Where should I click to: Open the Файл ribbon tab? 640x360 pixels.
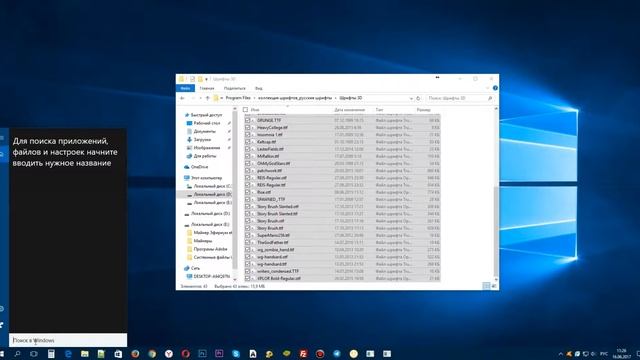tap(185, 88)
